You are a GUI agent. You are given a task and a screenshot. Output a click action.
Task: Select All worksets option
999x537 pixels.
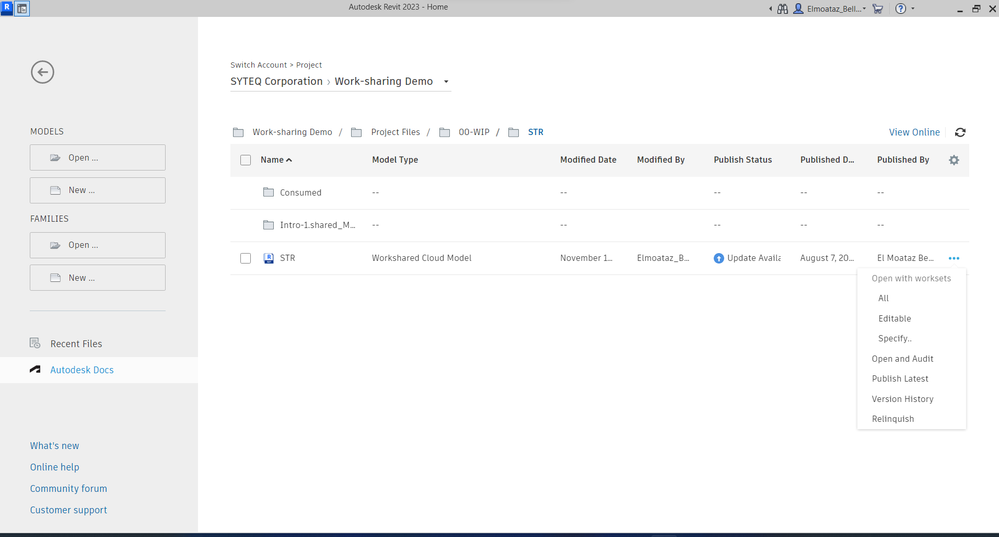[883, 298]
